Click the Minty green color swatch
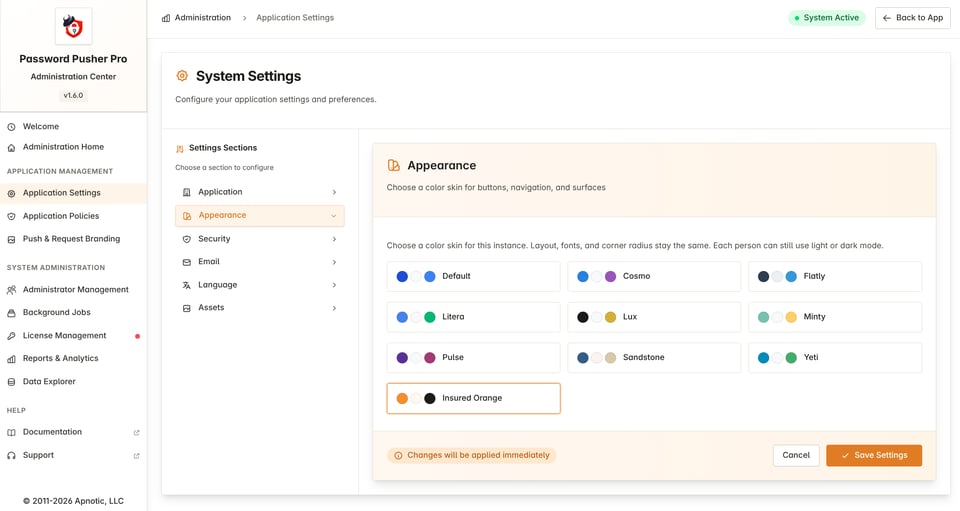The height and width of the screenshot is (511, 960). click(763, 317)
